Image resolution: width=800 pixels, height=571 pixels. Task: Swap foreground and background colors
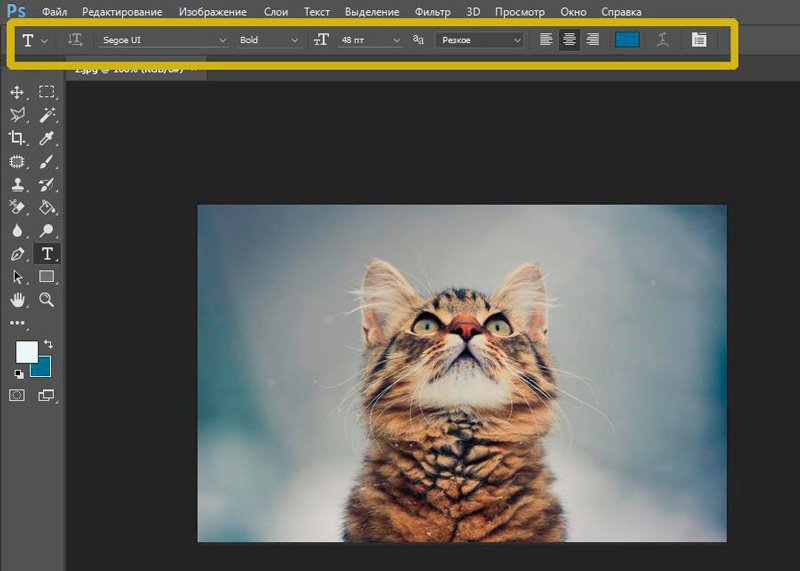coord(47,344)
